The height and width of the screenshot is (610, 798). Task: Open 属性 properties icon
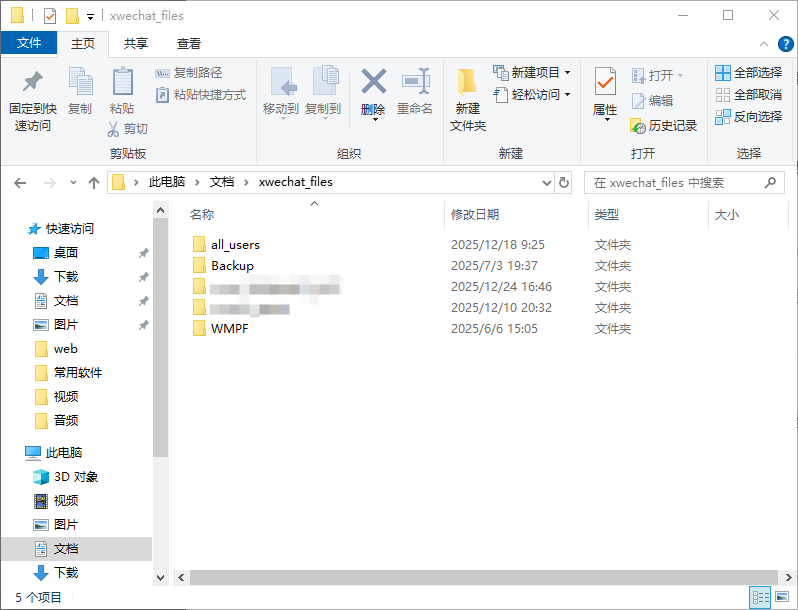pyautogui.click(x=605, y=81)
